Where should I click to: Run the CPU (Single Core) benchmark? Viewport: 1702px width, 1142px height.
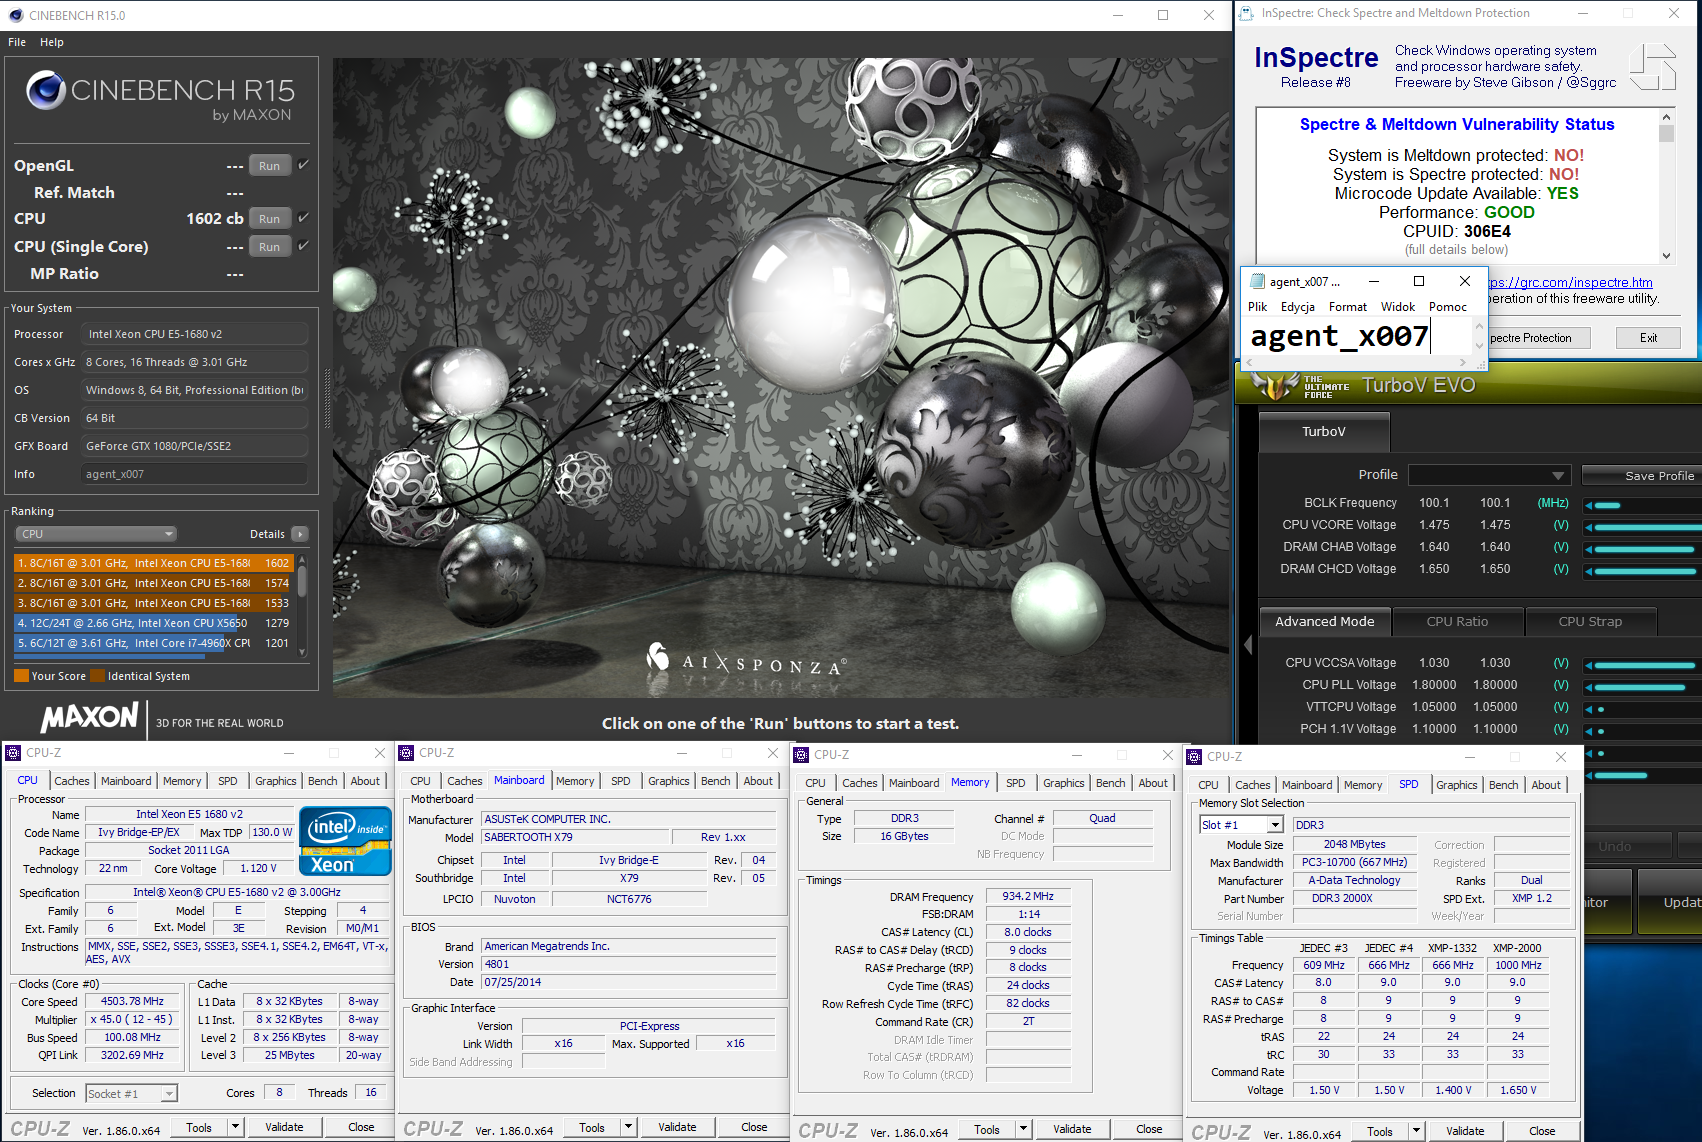coord(269,247)
